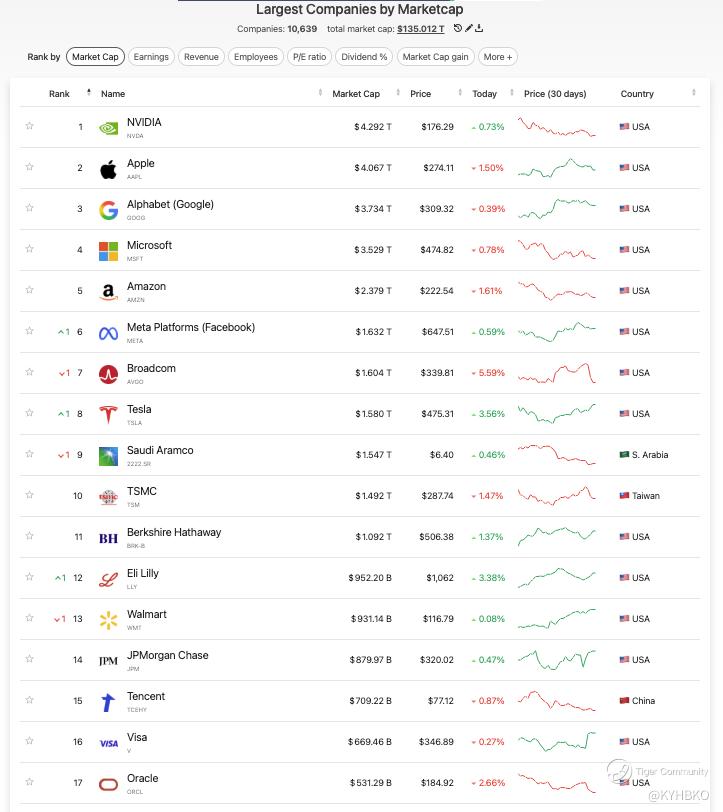
Task: Click Broadcom's 30-day price chart
Action: pos(556,373)
